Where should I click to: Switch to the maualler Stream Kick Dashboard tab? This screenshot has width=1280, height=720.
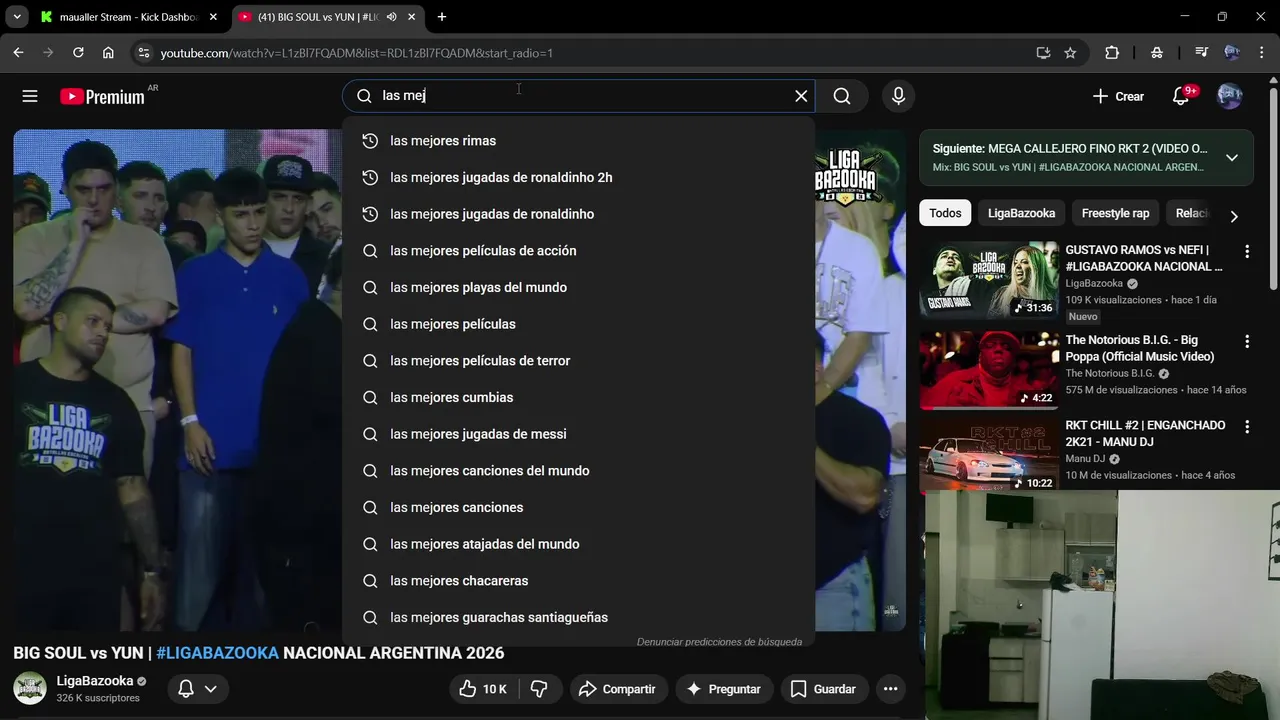click(128, 17)
